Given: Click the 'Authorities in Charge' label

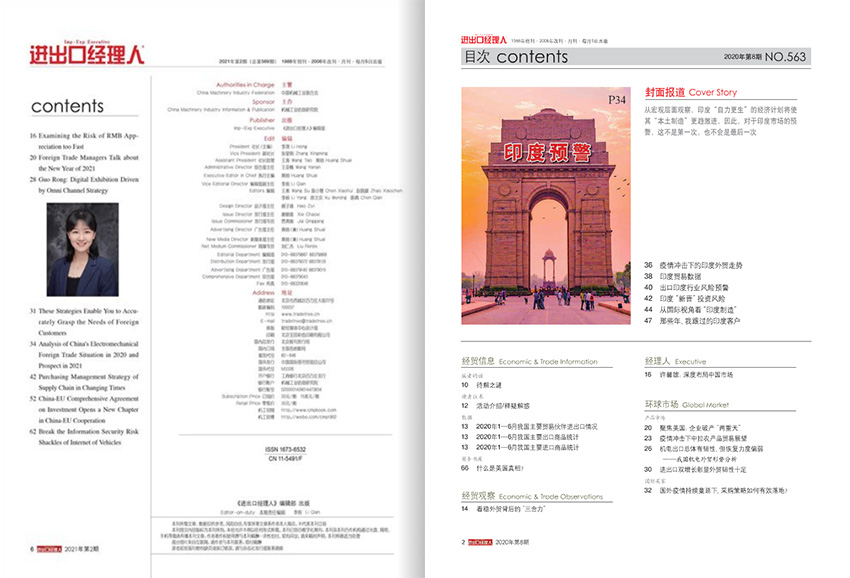Looking at the screenshot, I should (x=245, y=85).
